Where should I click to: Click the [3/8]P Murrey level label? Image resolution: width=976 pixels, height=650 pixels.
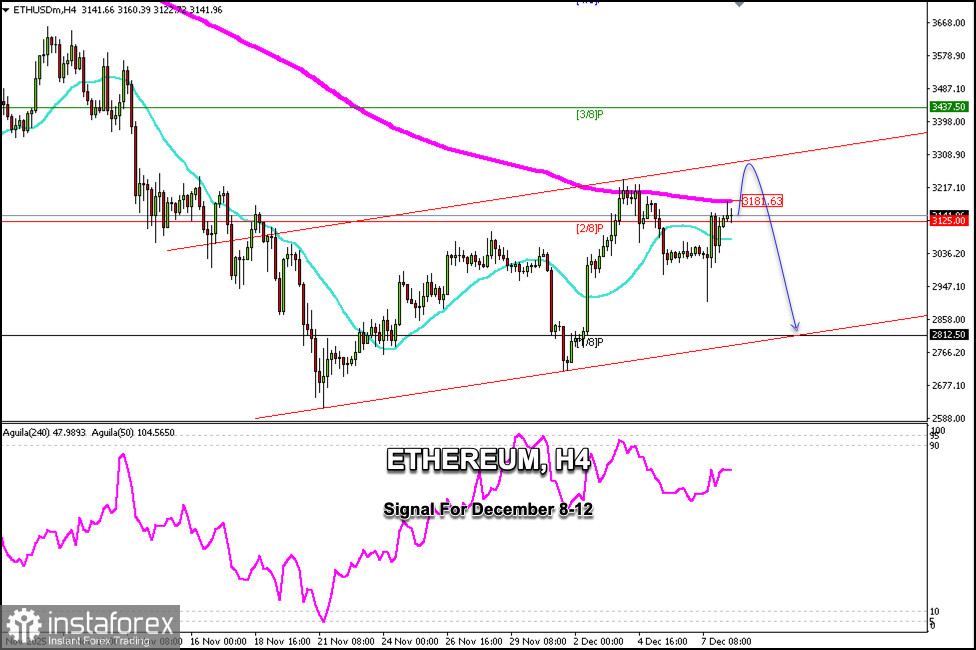click(x=589, y=115)
